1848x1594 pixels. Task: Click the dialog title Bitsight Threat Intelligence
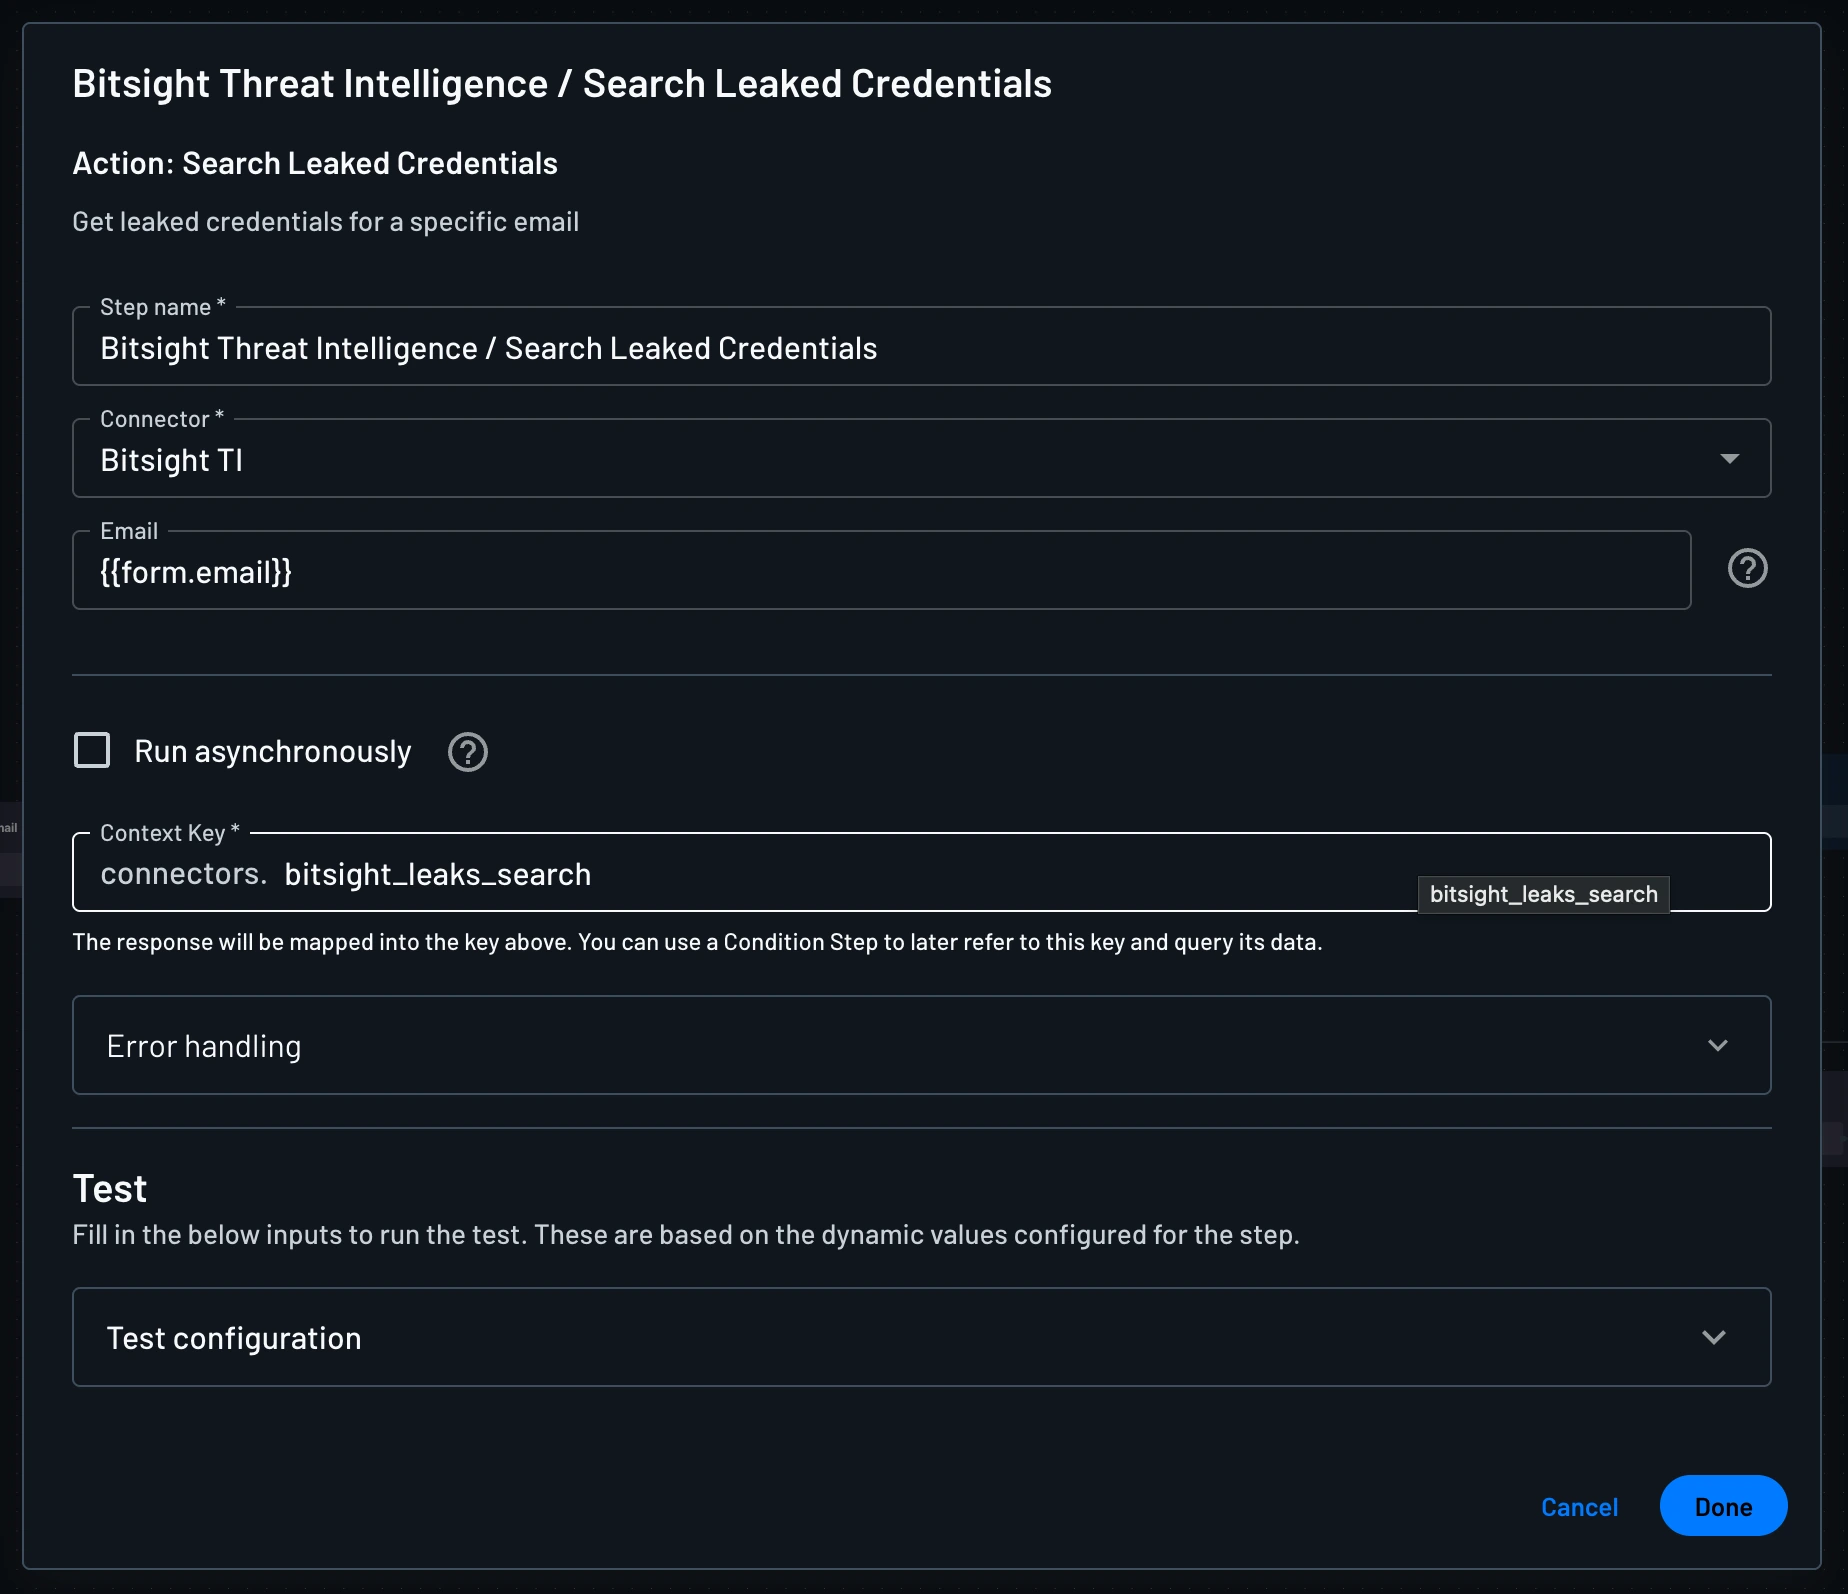562,84
